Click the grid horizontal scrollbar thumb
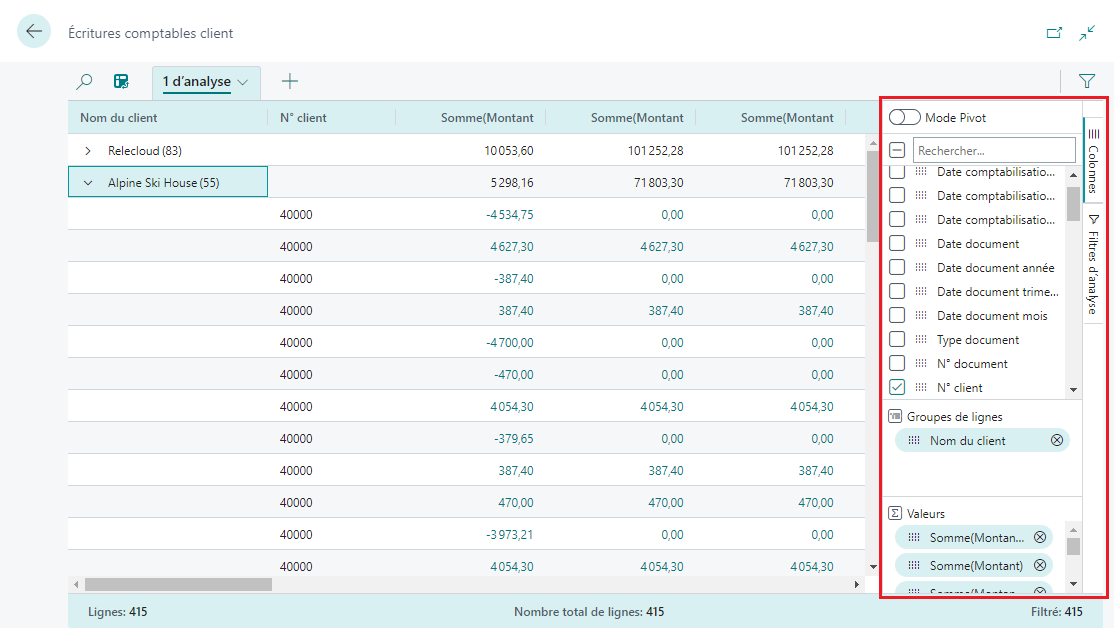1114x637 pixels. (178, 584)
